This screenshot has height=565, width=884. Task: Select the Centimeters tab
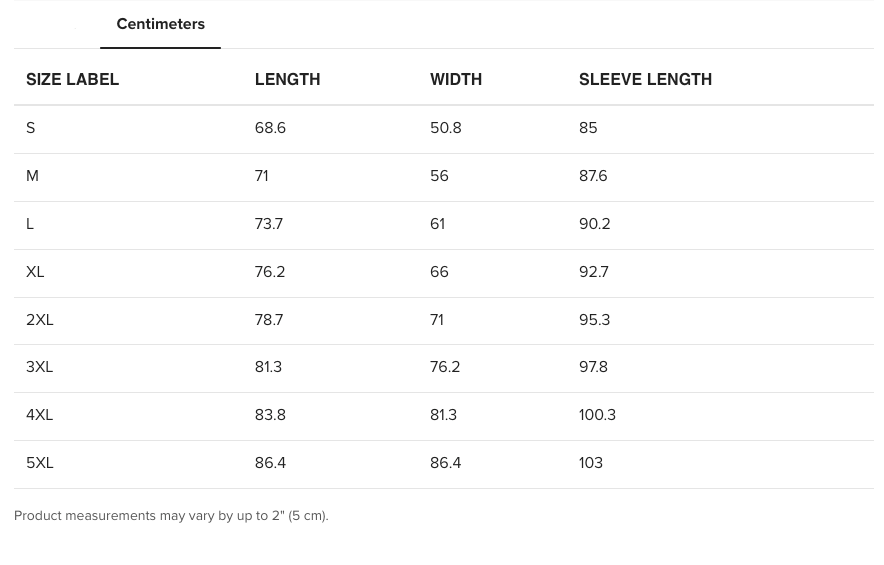pos(160,24)
